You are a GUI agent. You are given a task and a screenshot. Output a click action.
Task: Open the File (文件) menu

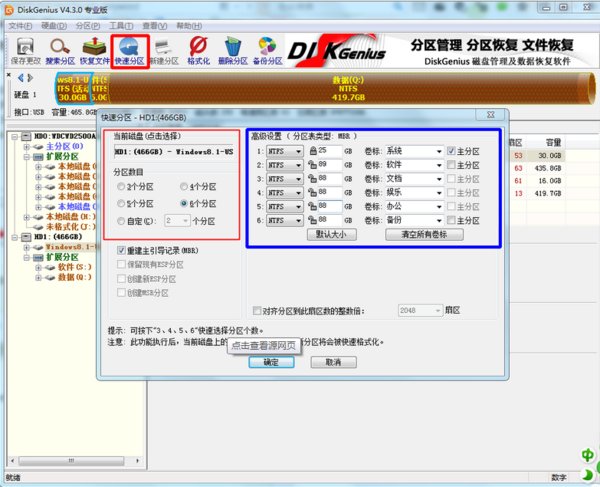coord(20,26)
